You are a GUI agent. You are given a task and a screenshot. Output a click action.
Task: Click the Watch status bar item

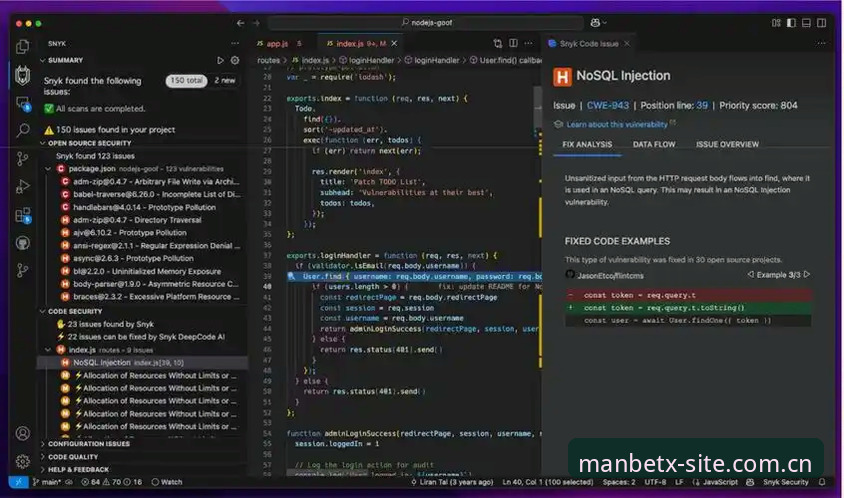[x=167, y=482]
